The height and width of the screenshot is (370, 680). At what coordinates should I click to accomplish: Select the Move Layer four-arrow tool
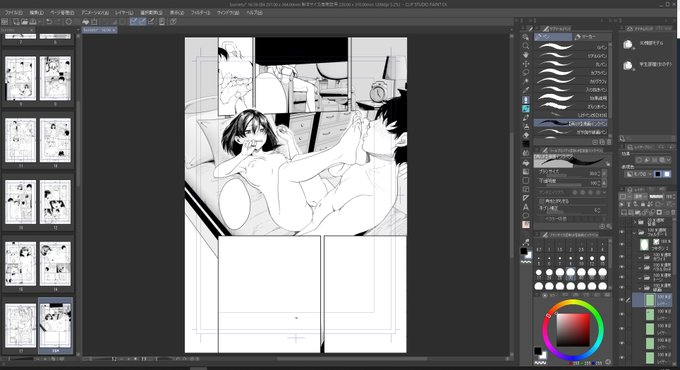(526, 64)
